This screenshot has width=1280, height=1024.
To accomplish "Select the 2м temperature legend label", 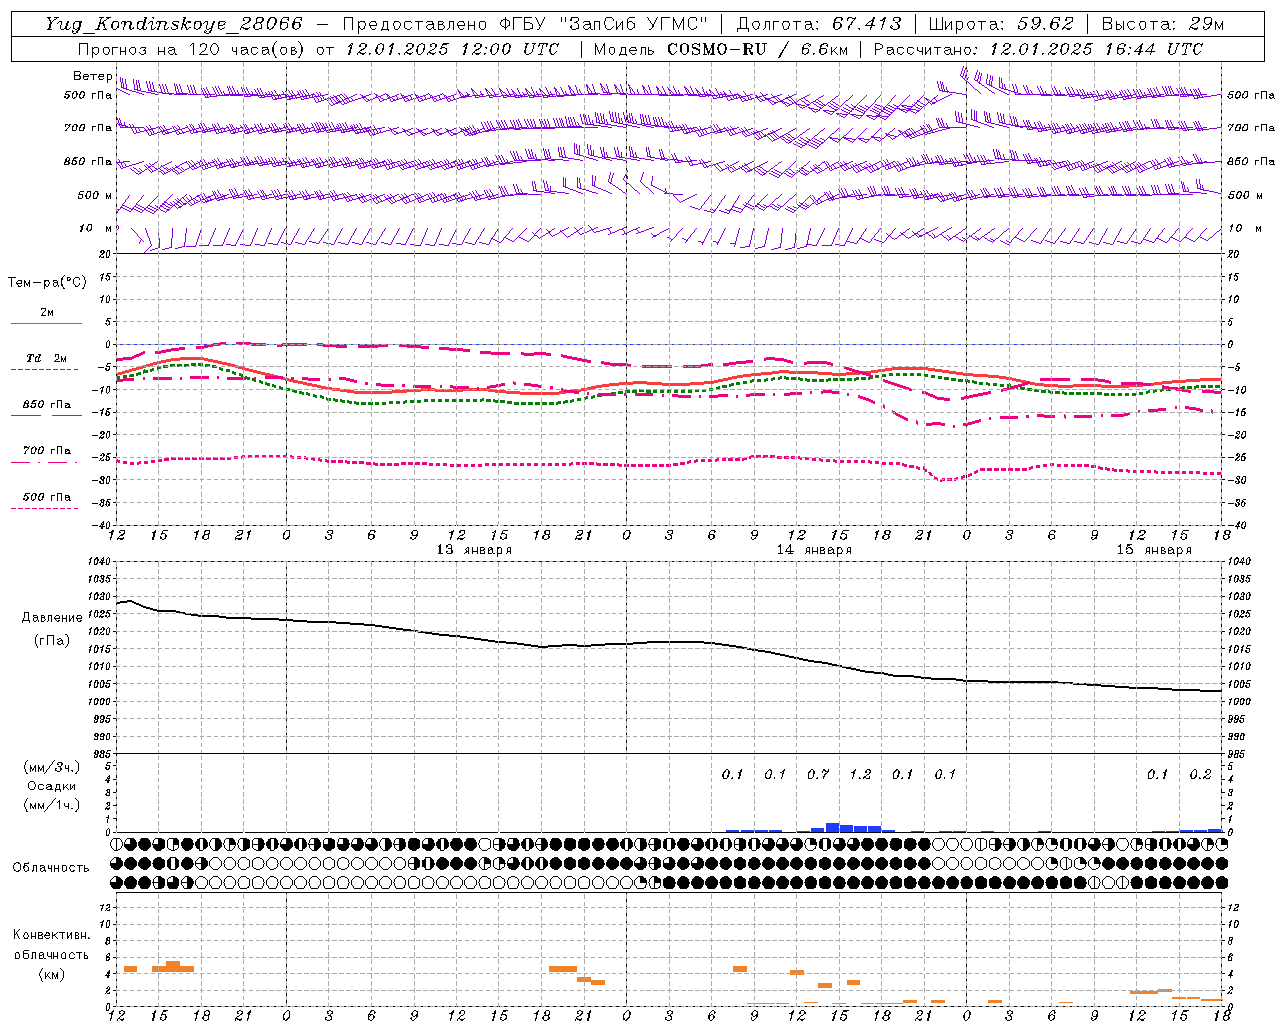I will pyautogui.click(x=47, y=312).
